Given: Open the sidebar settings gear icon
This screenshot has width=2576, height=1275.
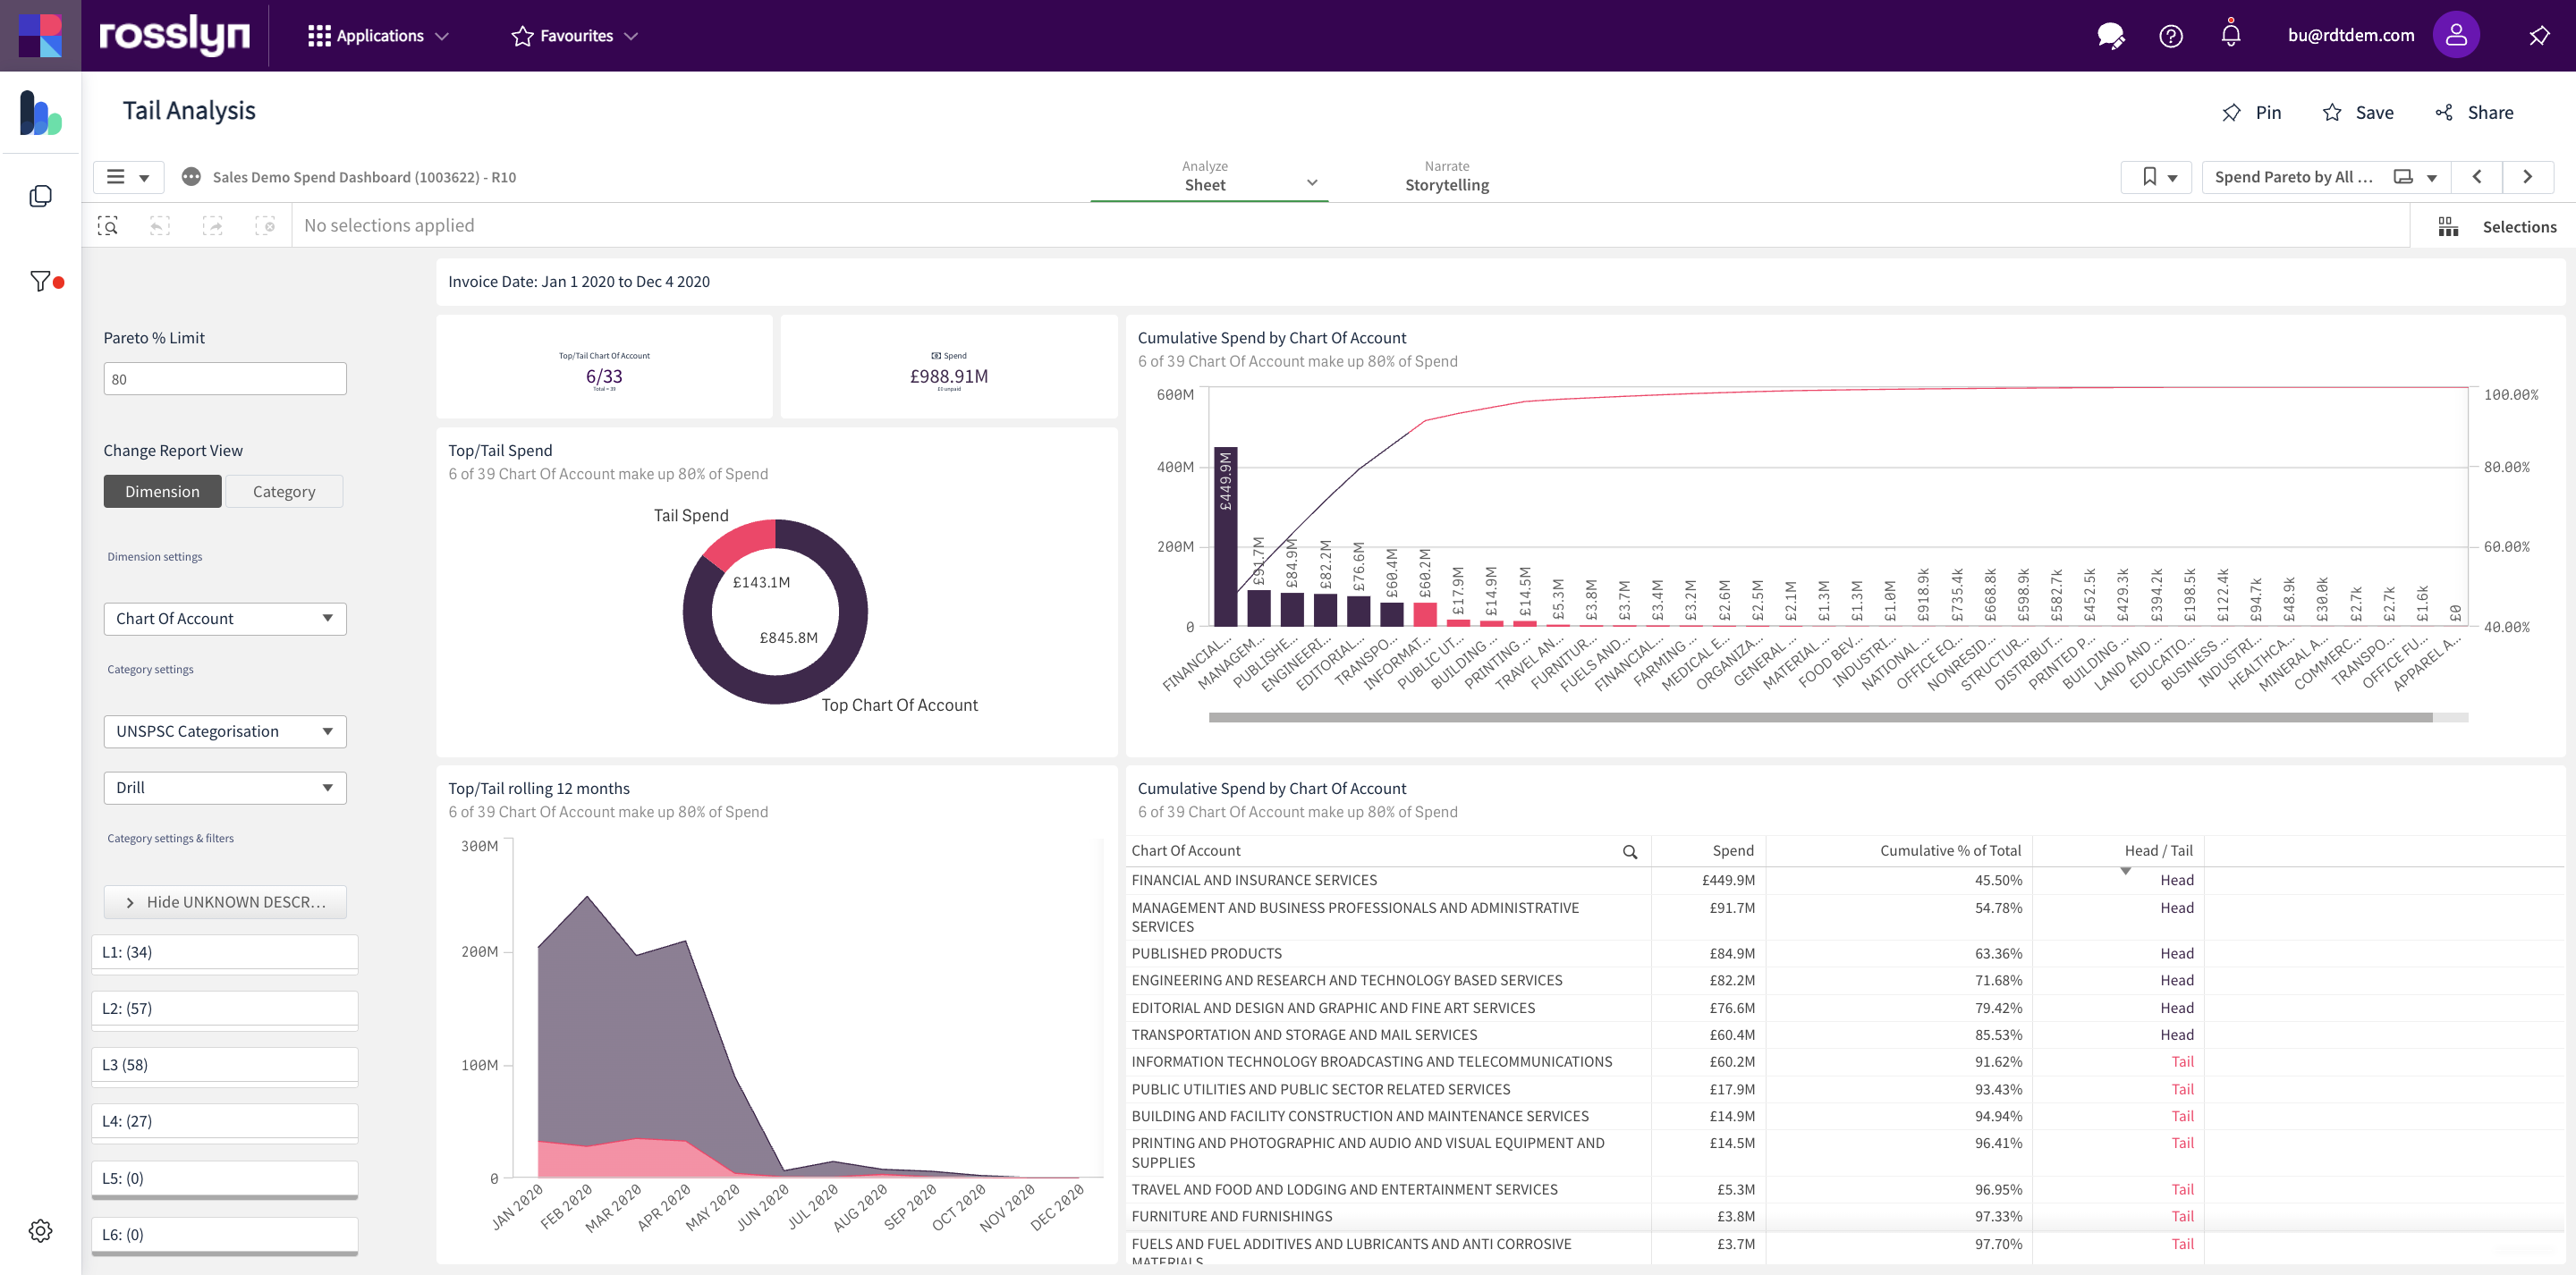Looking at the screenshot, I should click(40, 1230).
